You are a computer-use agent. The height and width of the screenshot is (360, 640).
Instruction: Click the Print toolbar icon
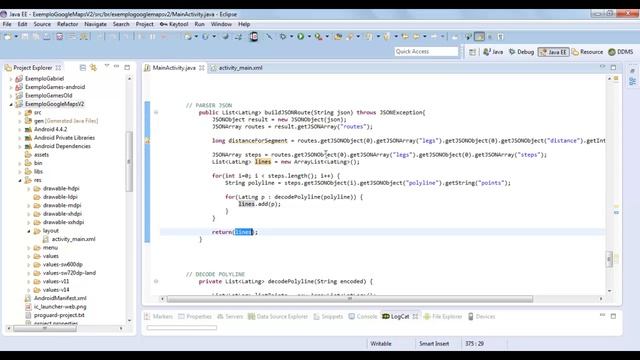coord(47,37)
